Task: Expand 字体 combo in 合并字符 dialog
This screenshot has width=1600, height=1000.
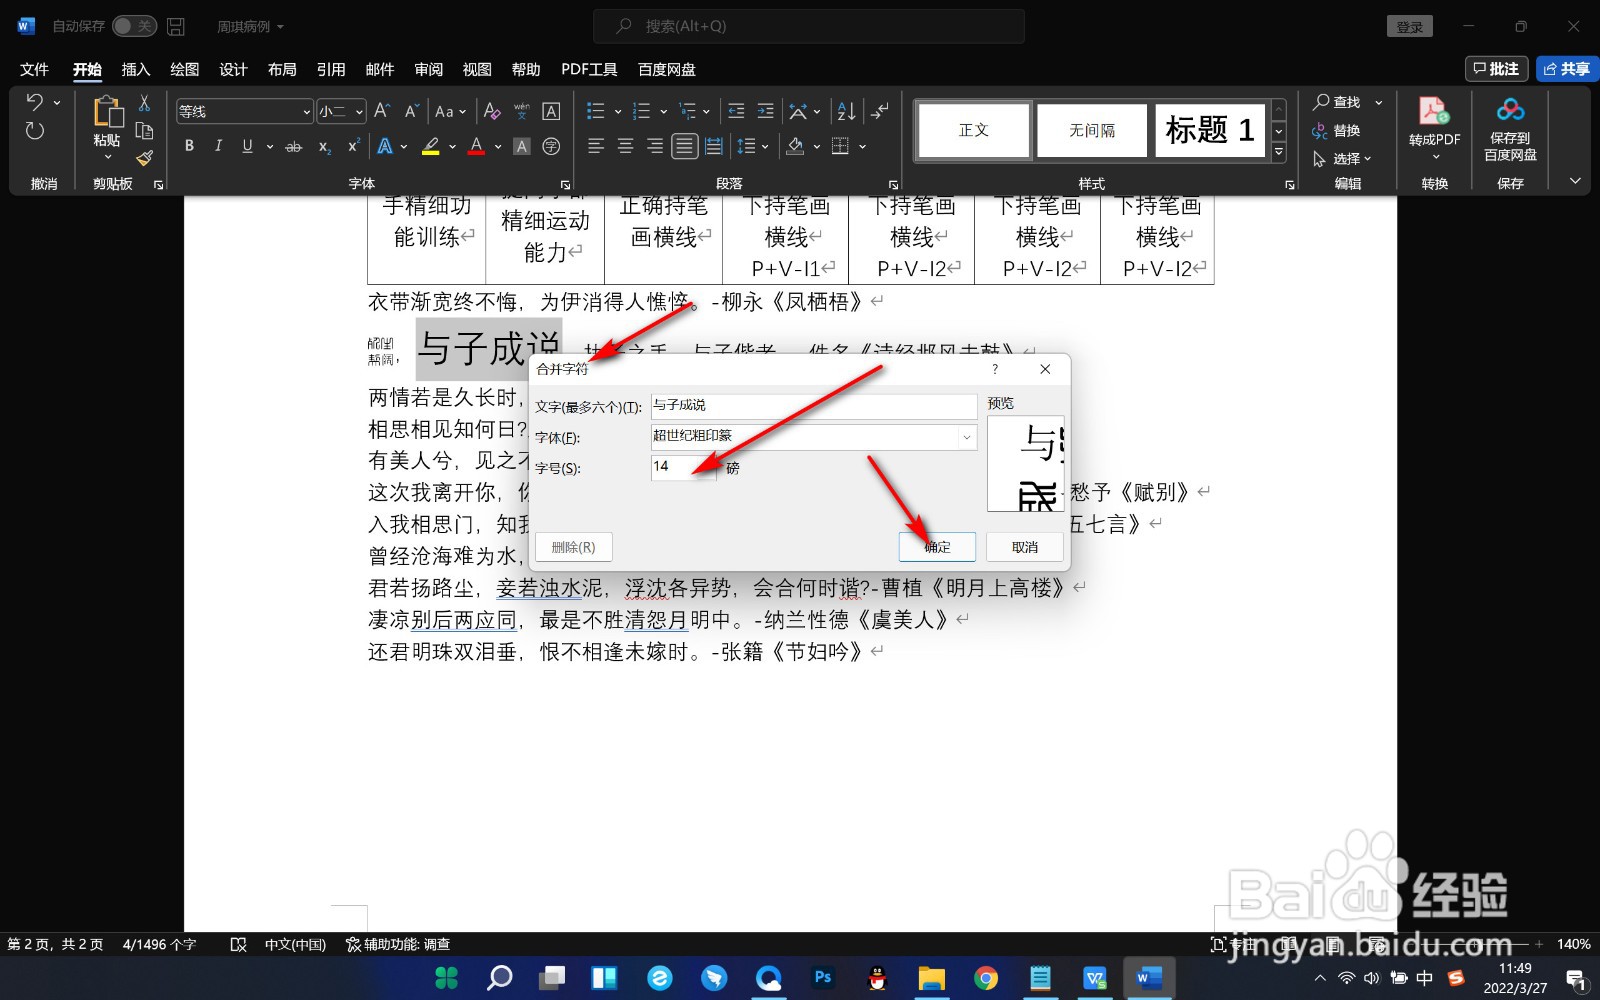Action: click(966, 437)
